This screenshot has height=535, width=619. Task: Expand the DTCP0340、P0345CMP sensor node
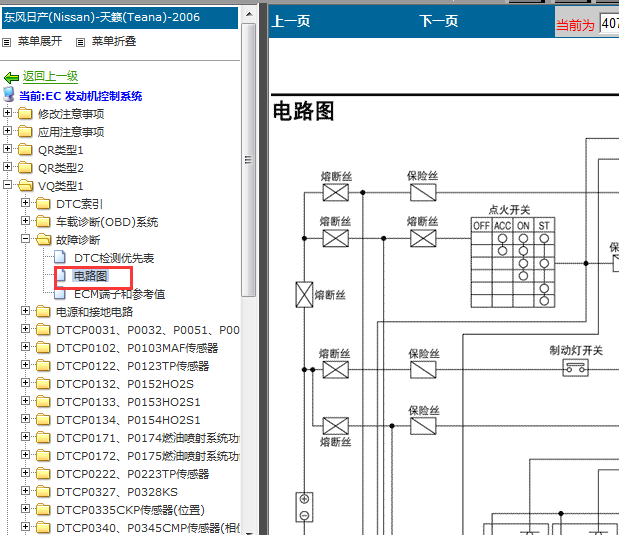(25, 527)
